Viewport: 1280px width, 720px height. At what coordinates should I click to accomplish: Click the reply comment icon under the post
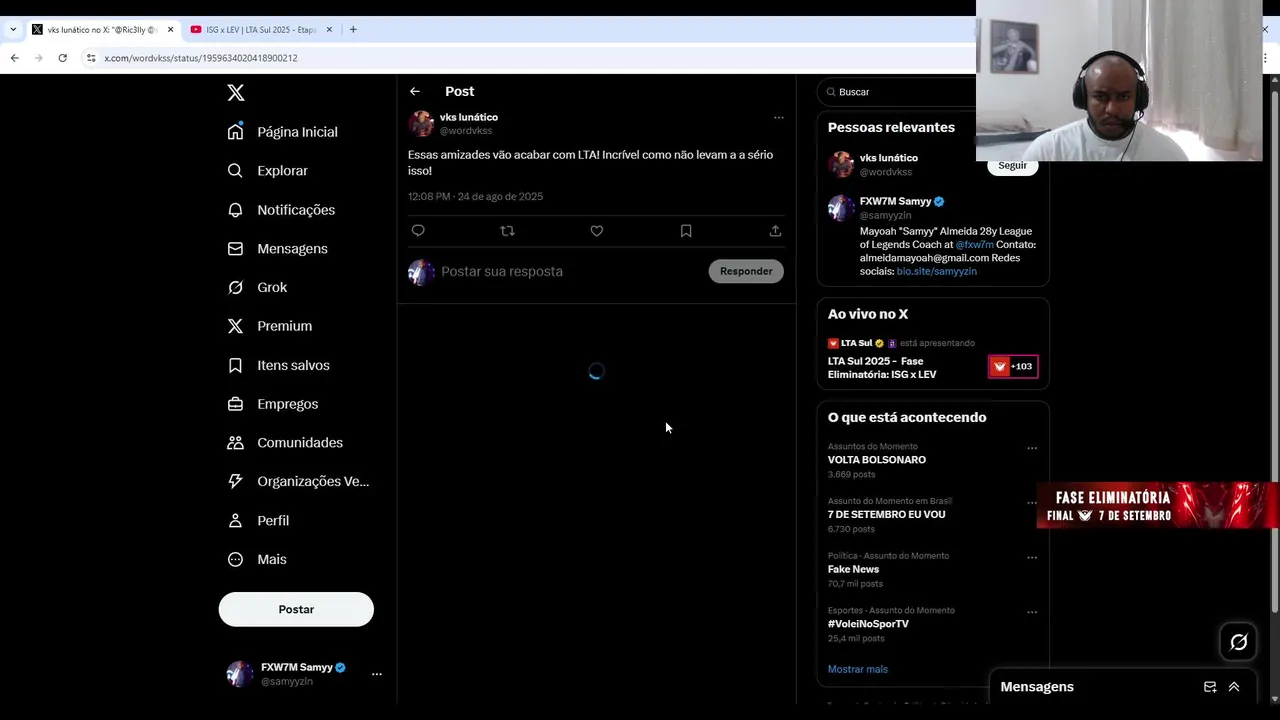[418, 231]
